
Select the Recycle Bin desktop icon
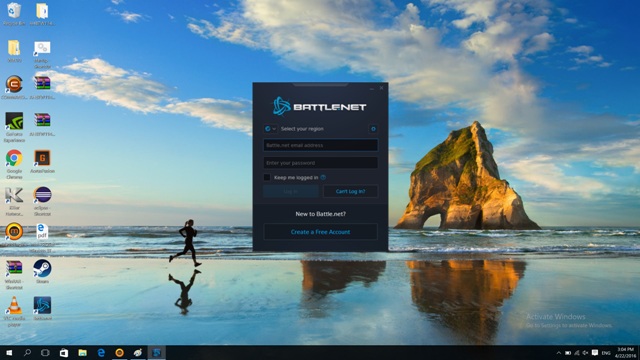click(14, 14)
